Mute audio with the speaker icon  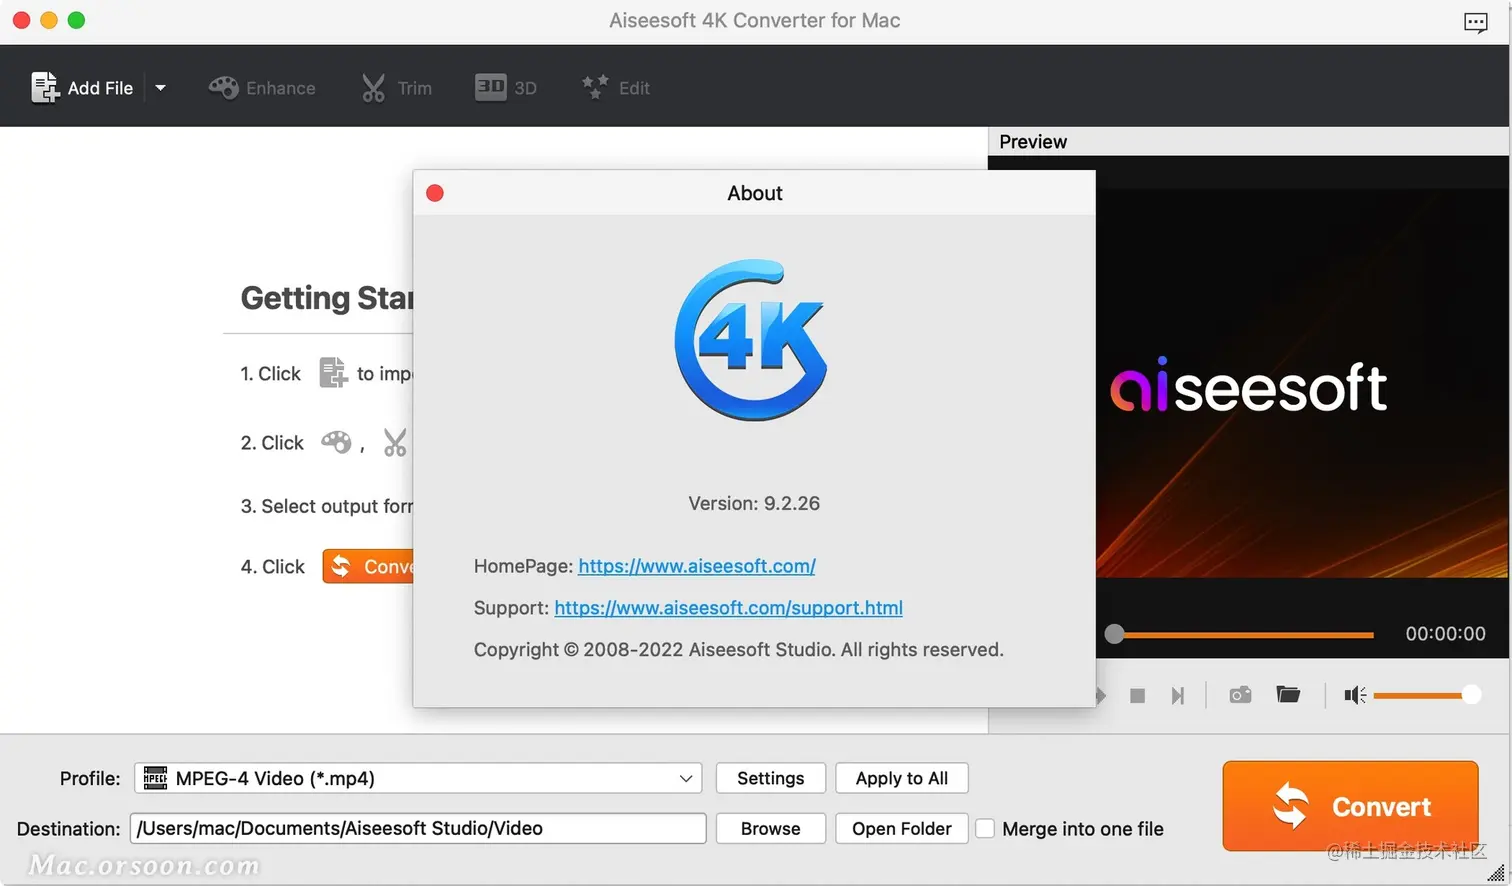click(1355, 695)
